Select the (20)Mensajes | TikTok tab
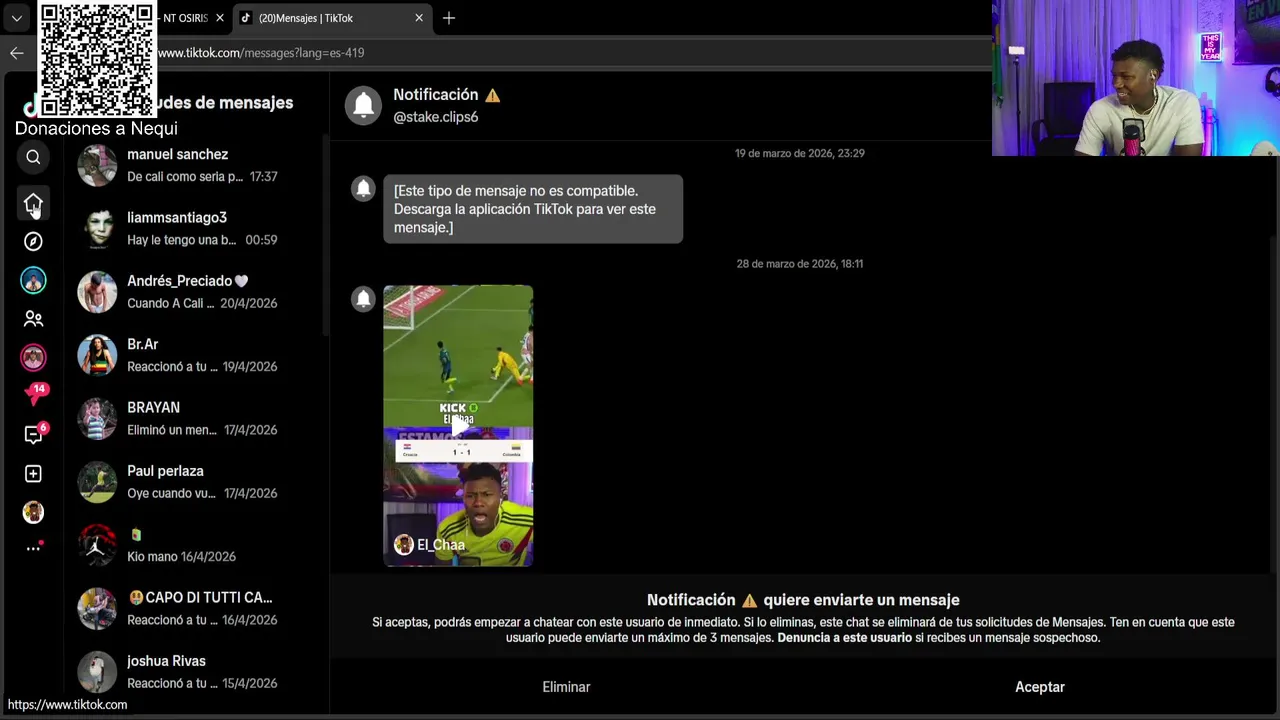The width and height of the screenshot is (1280, 720). tap(332, 18)
